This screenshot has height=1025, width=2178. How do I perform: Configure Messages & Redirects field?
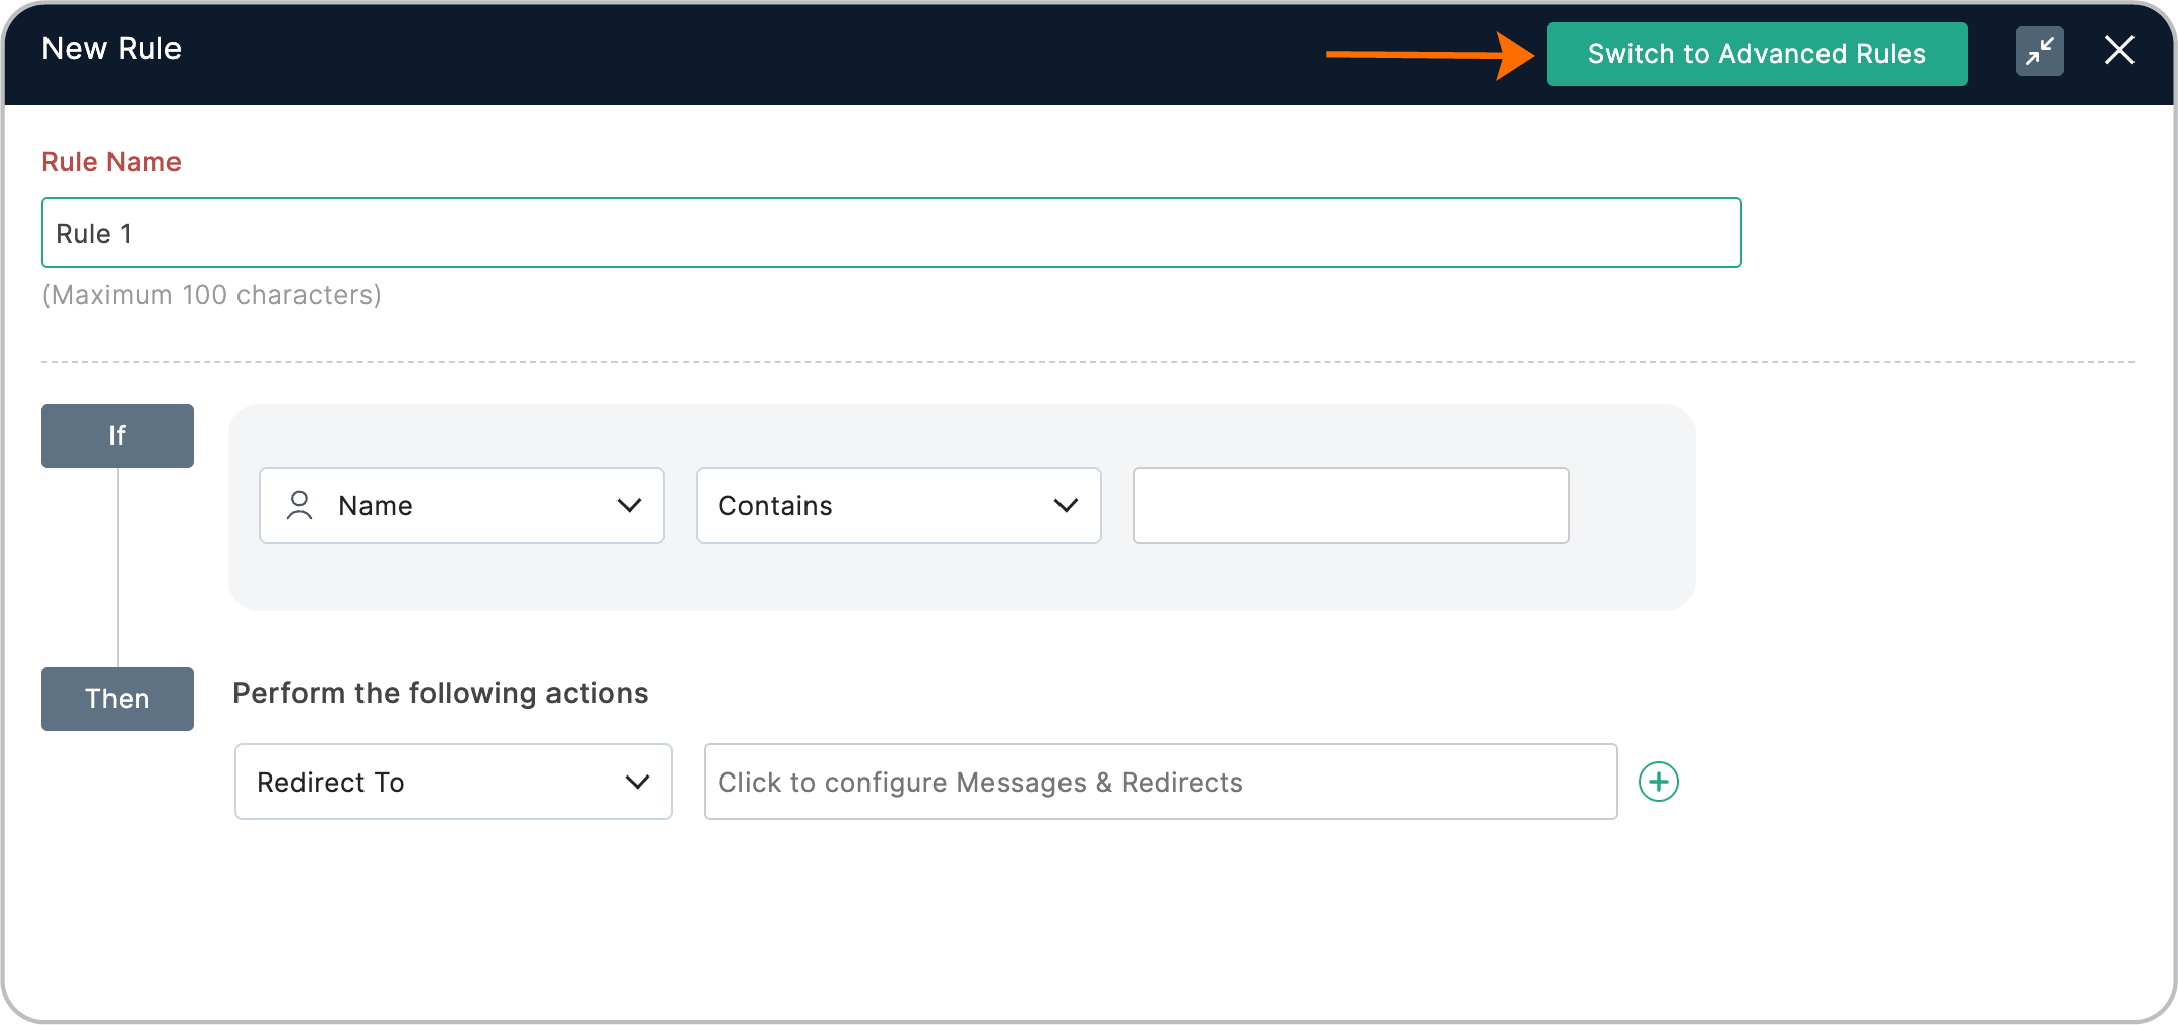[1160, 782]
